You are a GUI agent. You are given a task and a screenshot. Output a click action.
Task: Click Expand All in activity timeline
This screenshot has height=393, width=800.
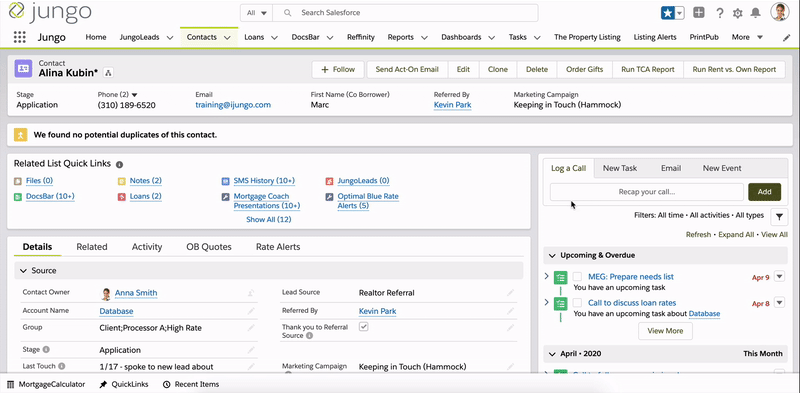click(x=736, y=235)
